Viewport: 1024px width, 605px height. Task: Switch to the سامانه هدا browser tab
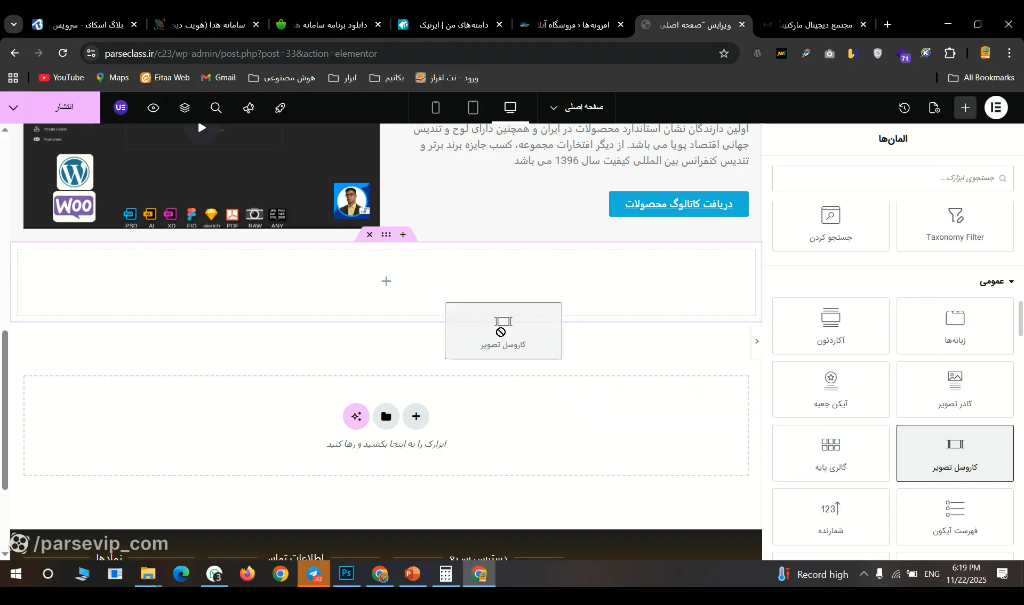[206, 25]
